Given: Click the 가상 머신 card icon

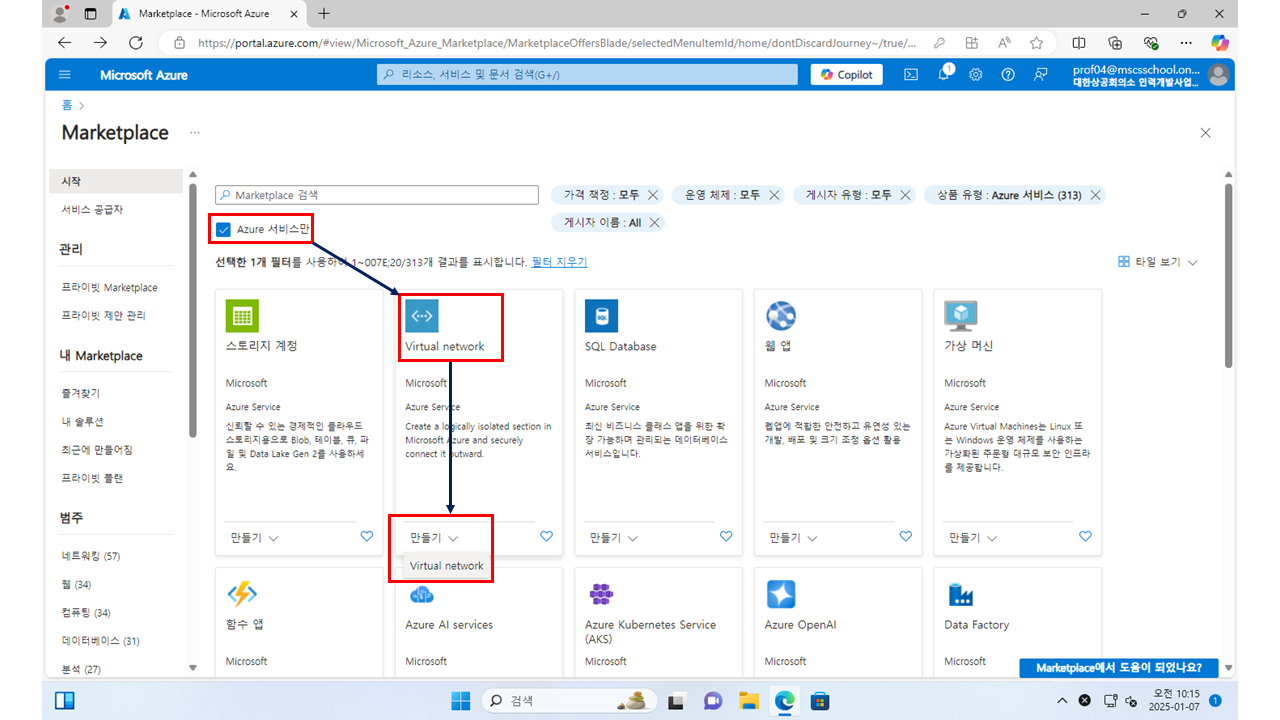Looking at the screenshot, I should click(x=961, y=316).
